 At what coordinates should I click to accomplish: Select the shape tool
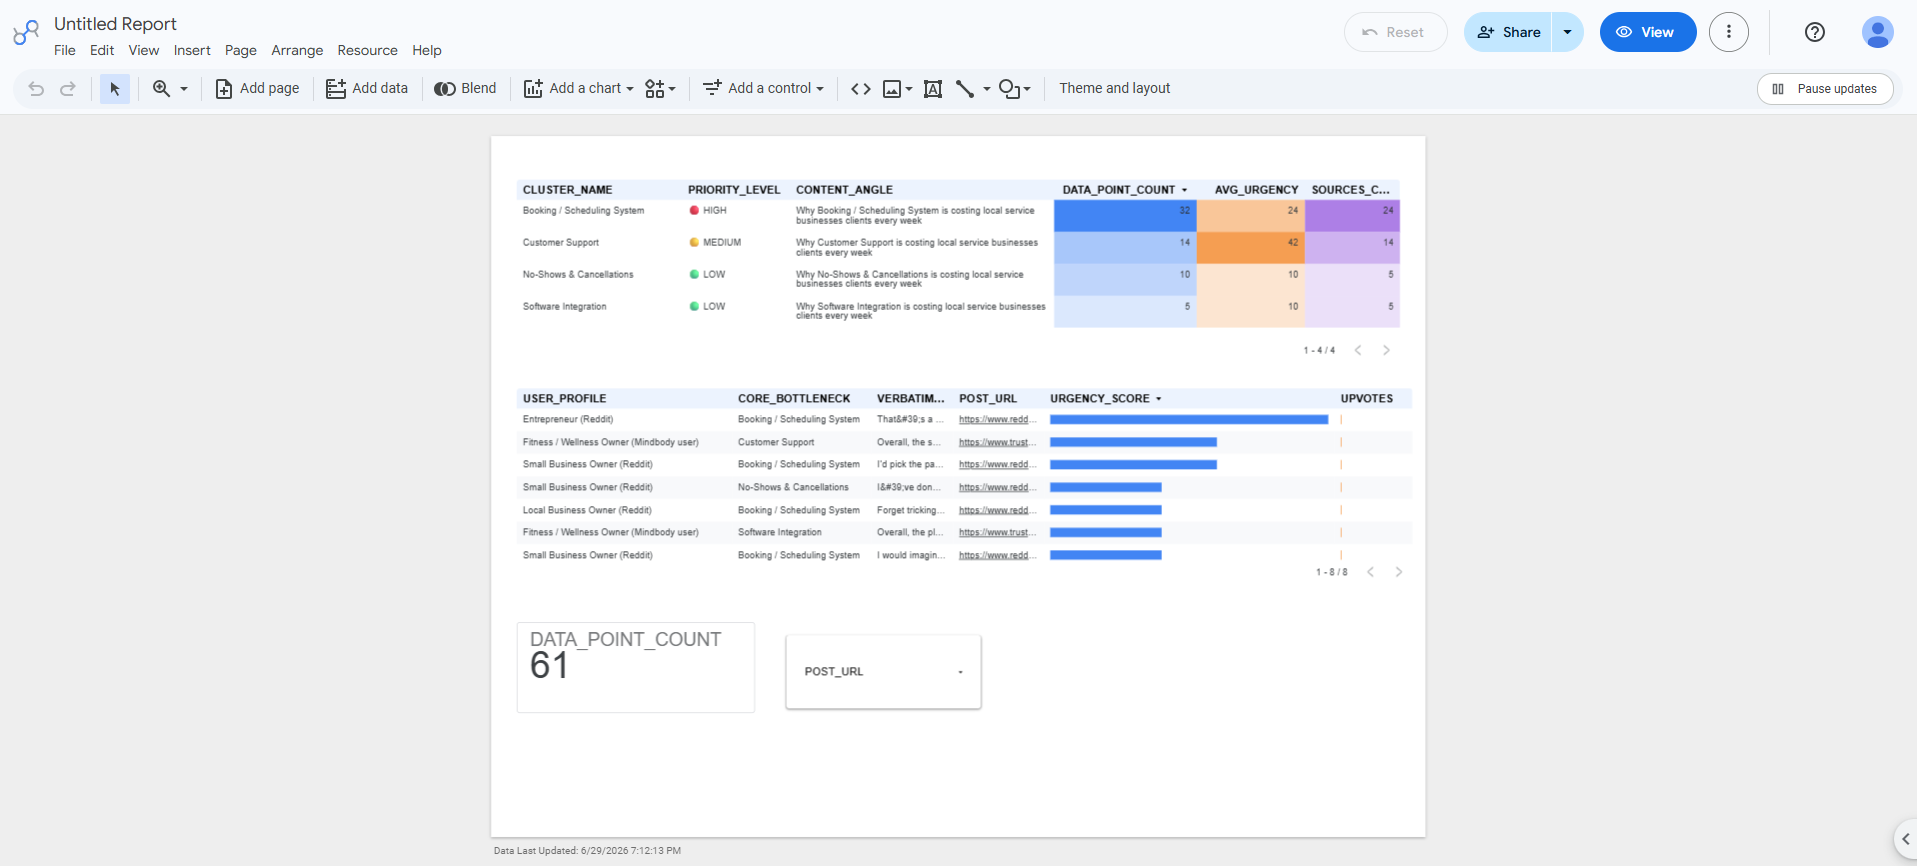(x=1010, y=89)
